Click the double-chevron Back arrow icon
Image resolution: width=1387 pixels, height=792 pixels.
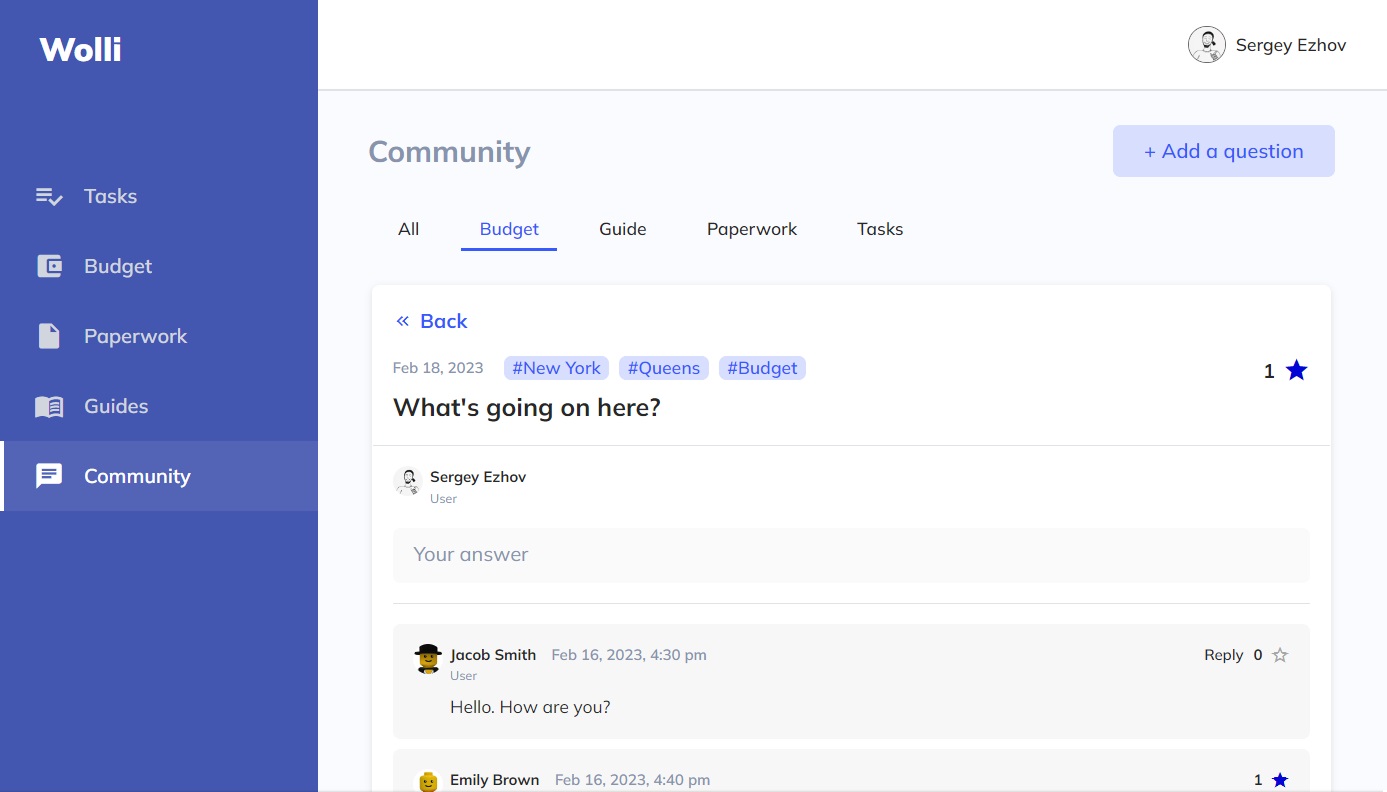(403, 321)
